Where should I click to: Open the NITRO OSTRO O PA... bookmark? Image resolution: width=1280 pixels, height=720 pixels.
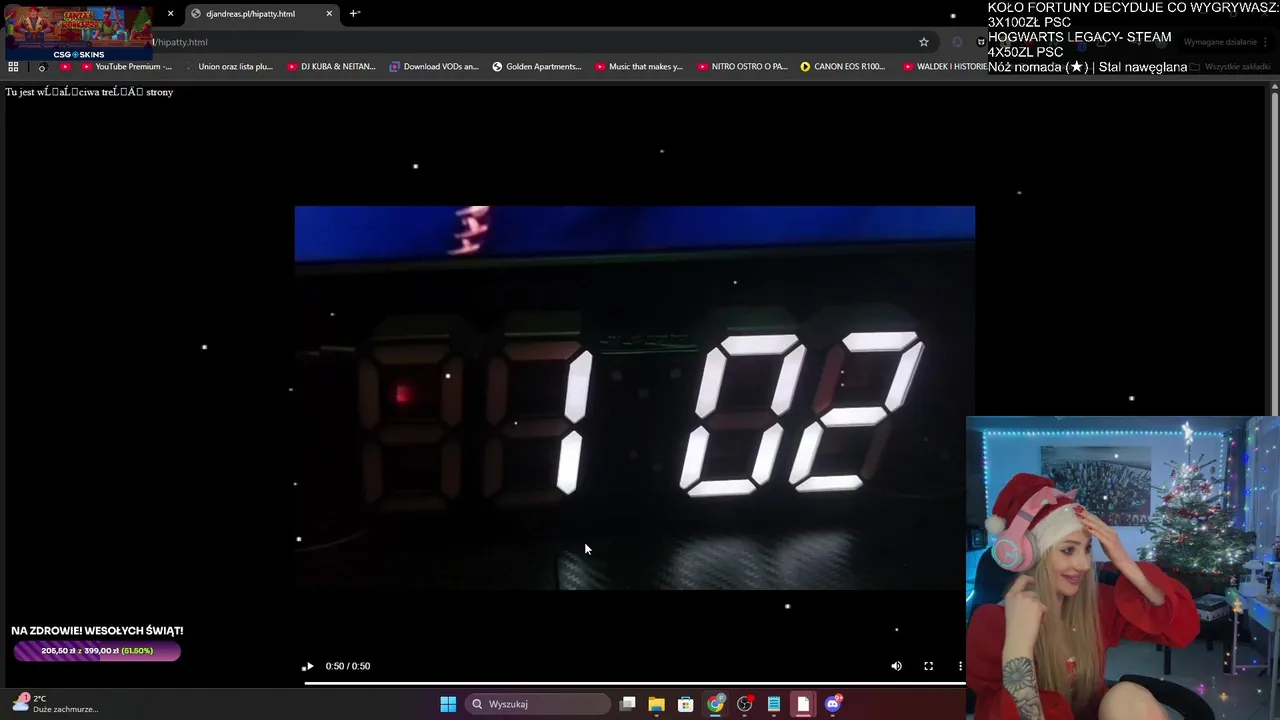click(742, 67)
